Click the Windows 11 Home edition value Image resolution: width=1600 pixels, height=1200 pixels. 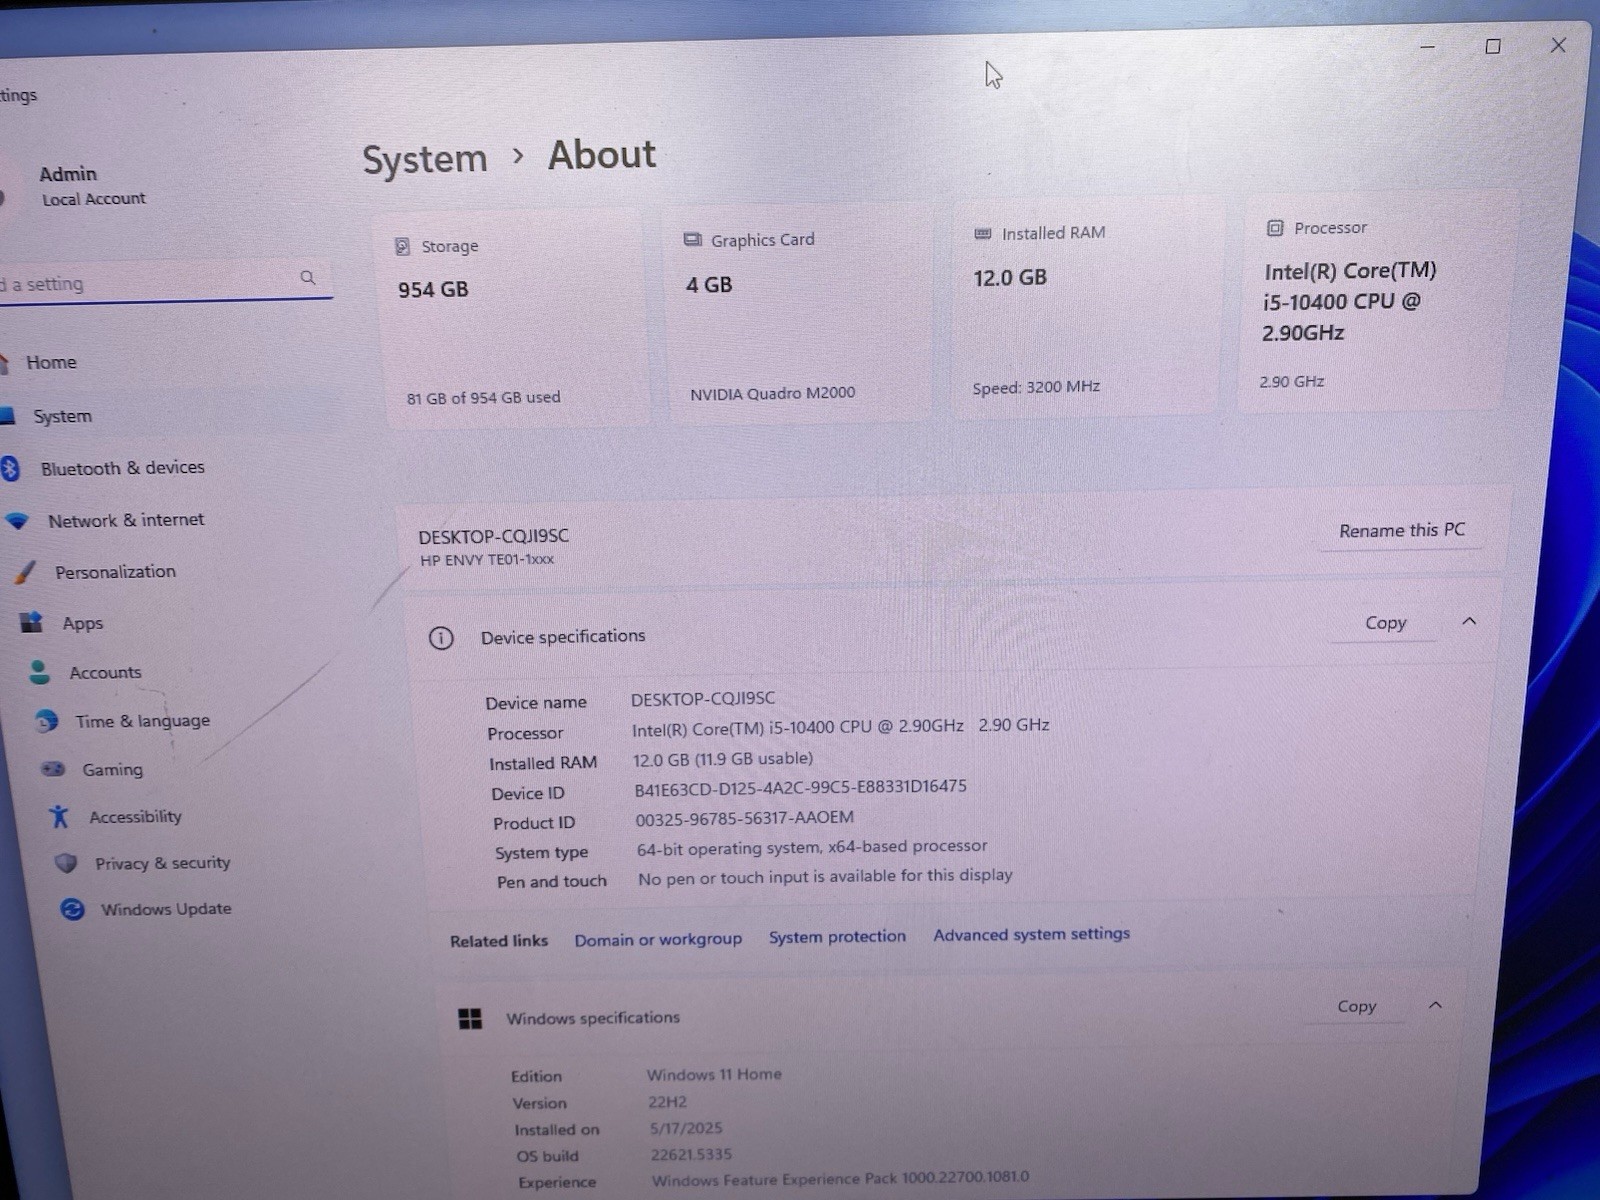[x=714, y=1075]
